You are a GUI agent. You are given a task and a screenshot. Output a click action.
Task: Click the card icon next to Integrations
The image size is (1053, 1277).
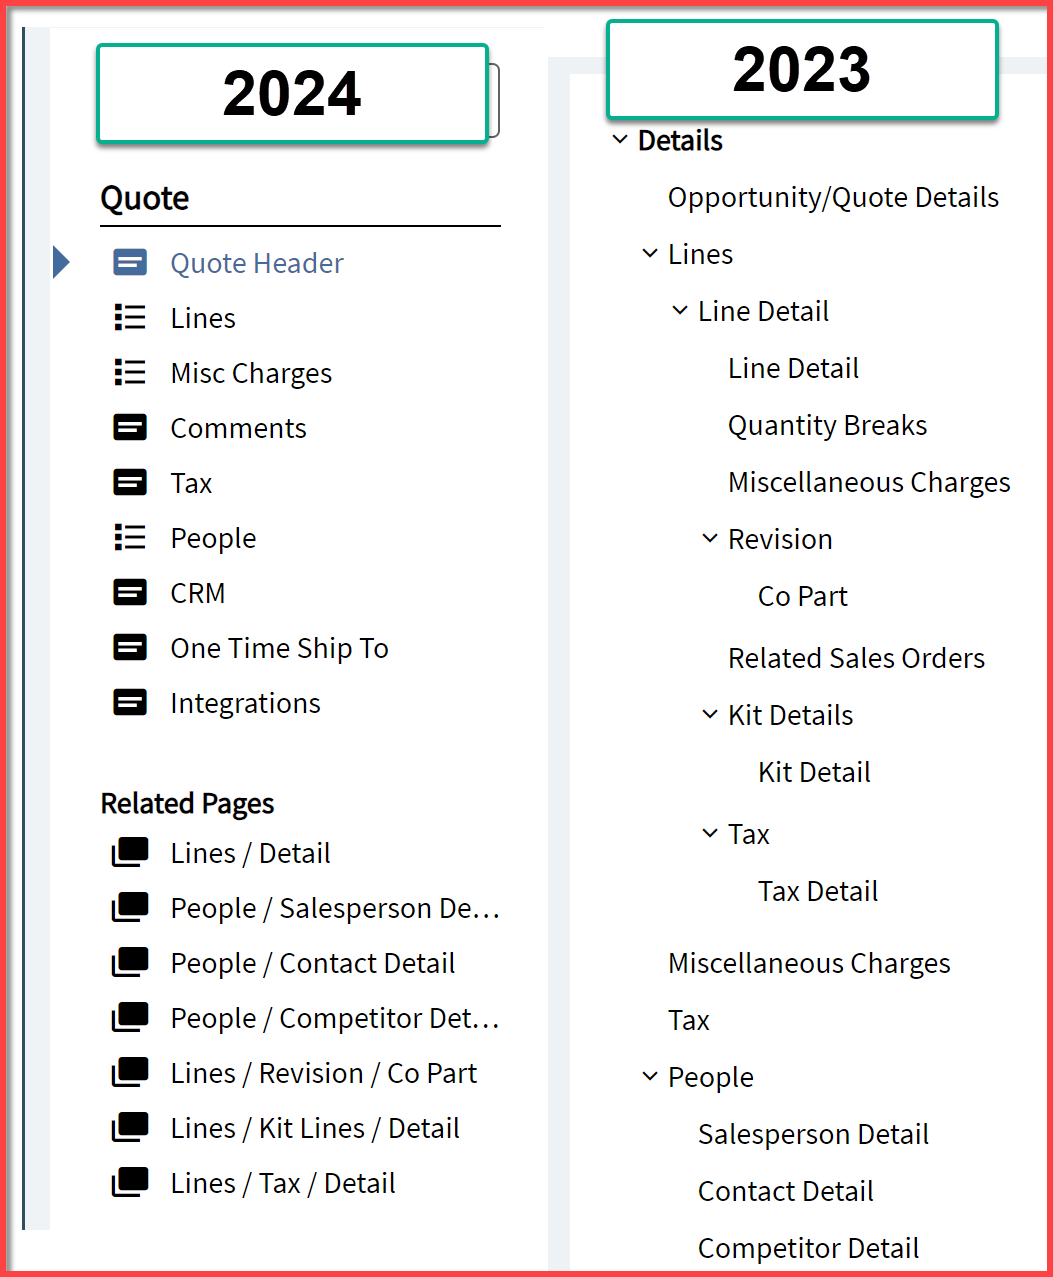coord(130,703)
